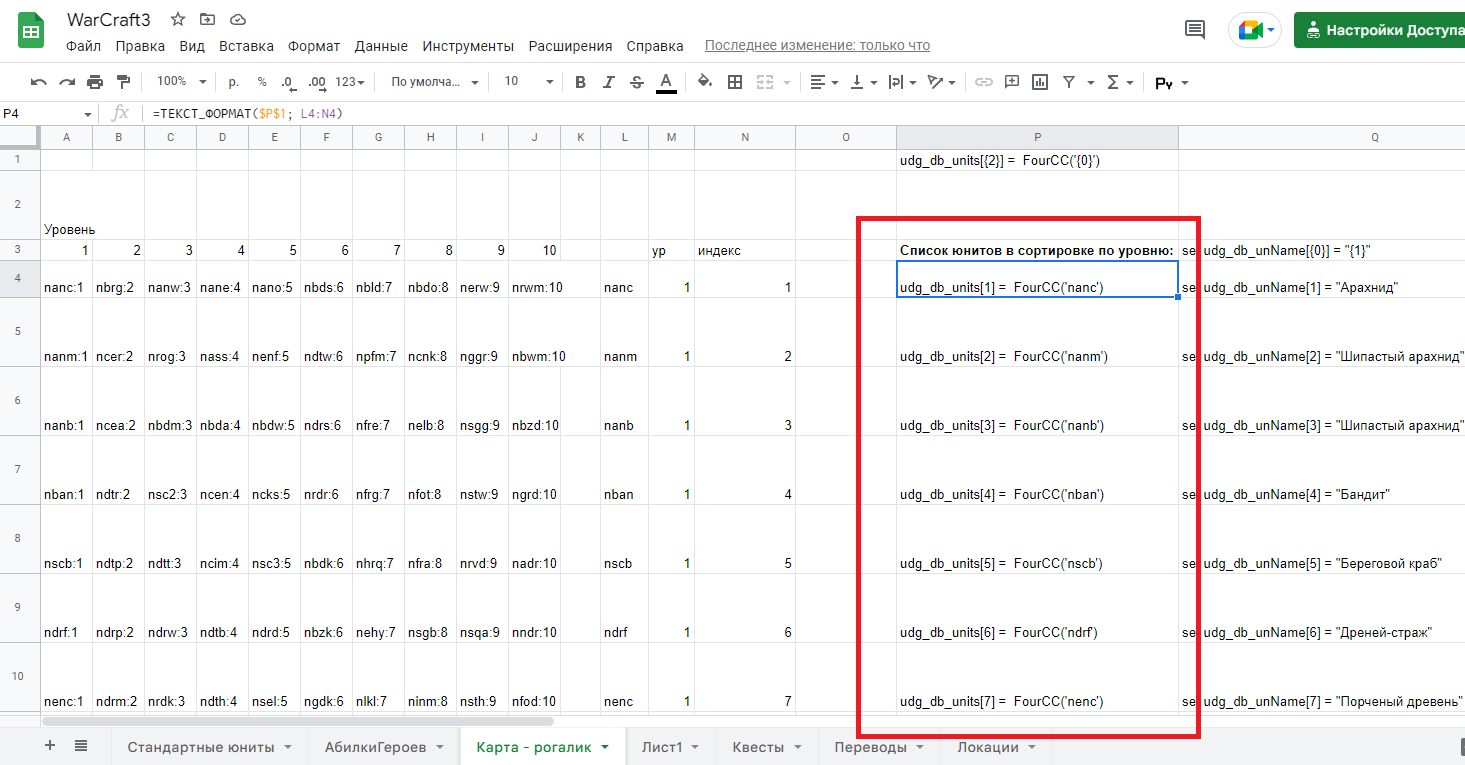This screenshot has width=1465, height=765.
Task: Switch to the Переводы sheet tab
Action: point(880,747)
